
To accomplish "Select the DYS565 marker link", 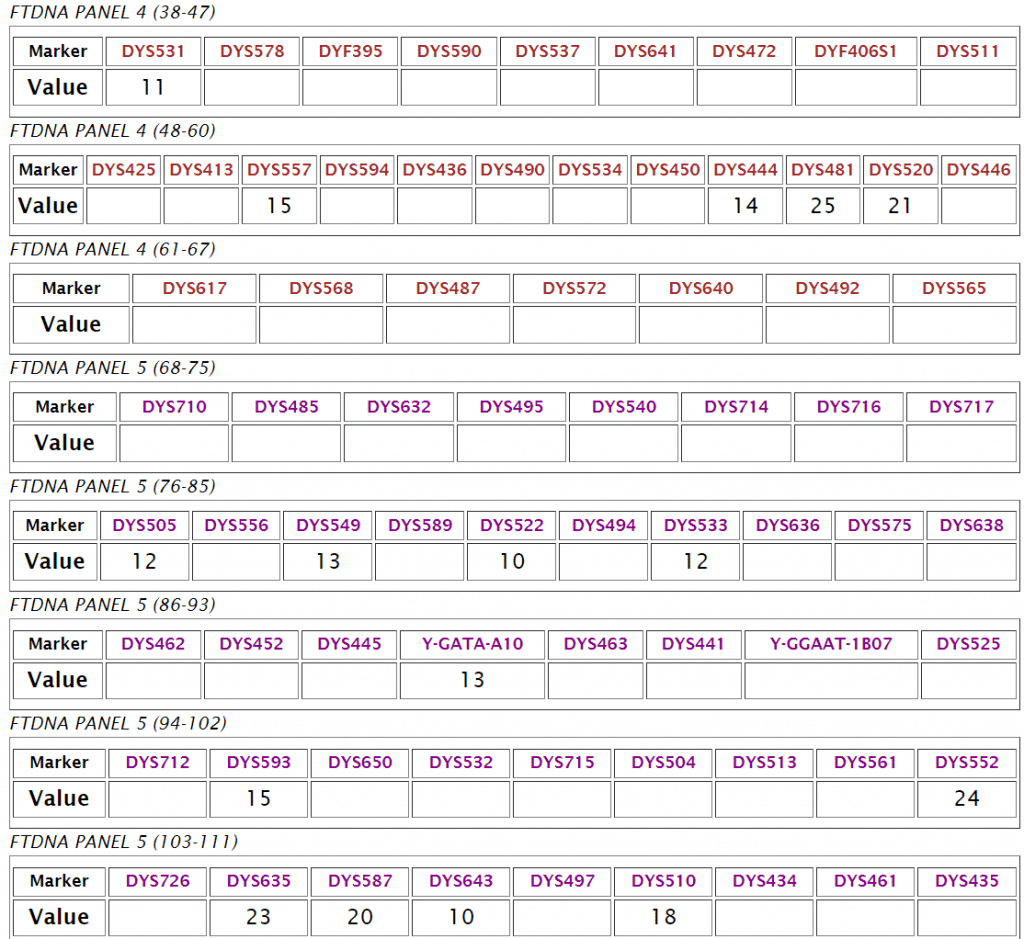I will coord(953,288).
